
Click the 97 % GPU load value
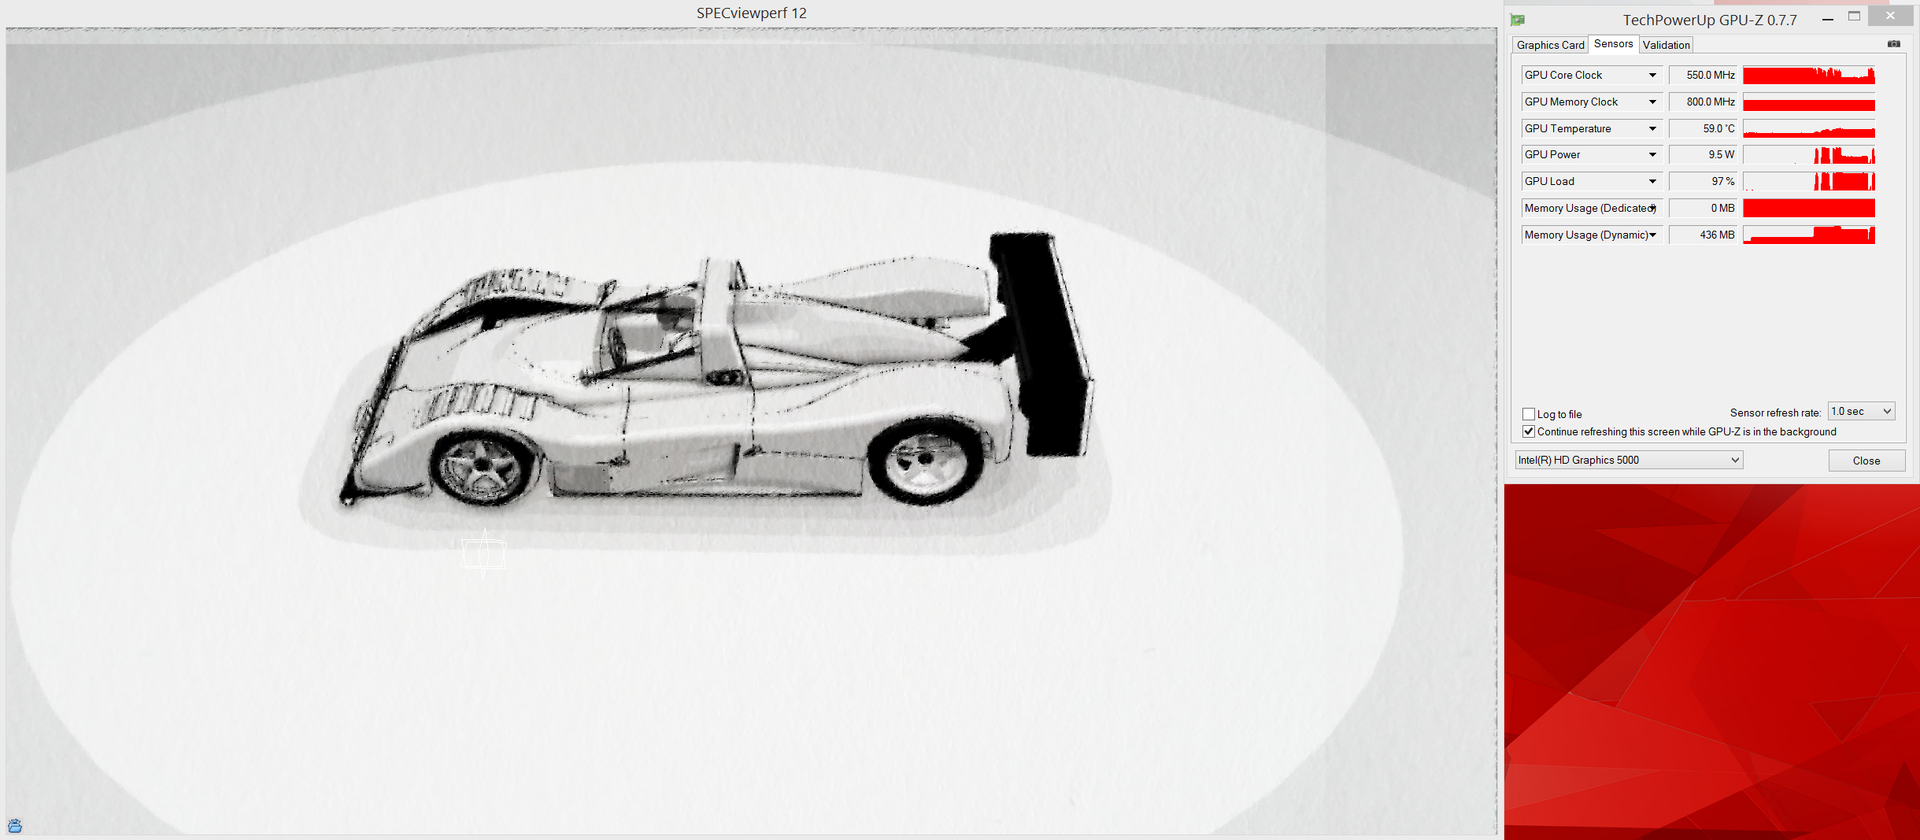1704,182
